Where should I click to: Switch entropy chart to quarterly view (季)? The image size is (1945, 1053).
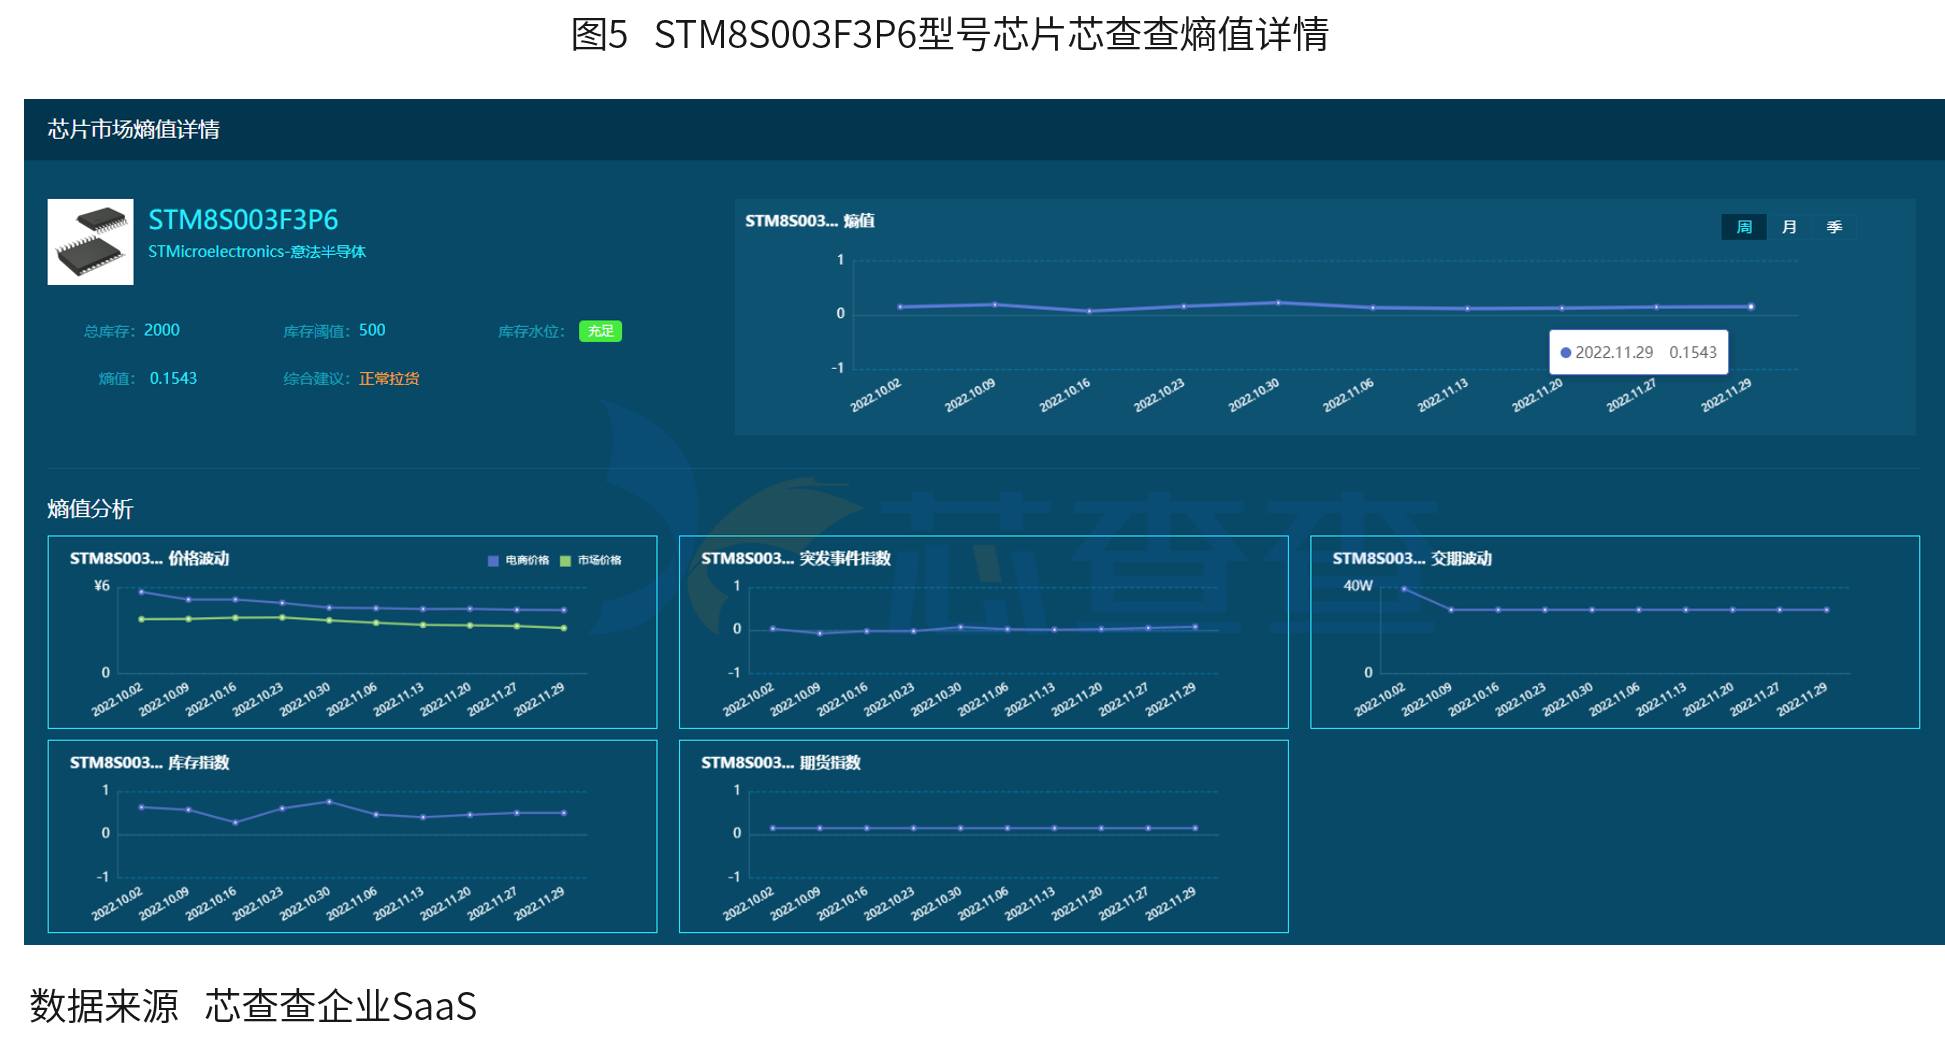(x=1834, y=227)
